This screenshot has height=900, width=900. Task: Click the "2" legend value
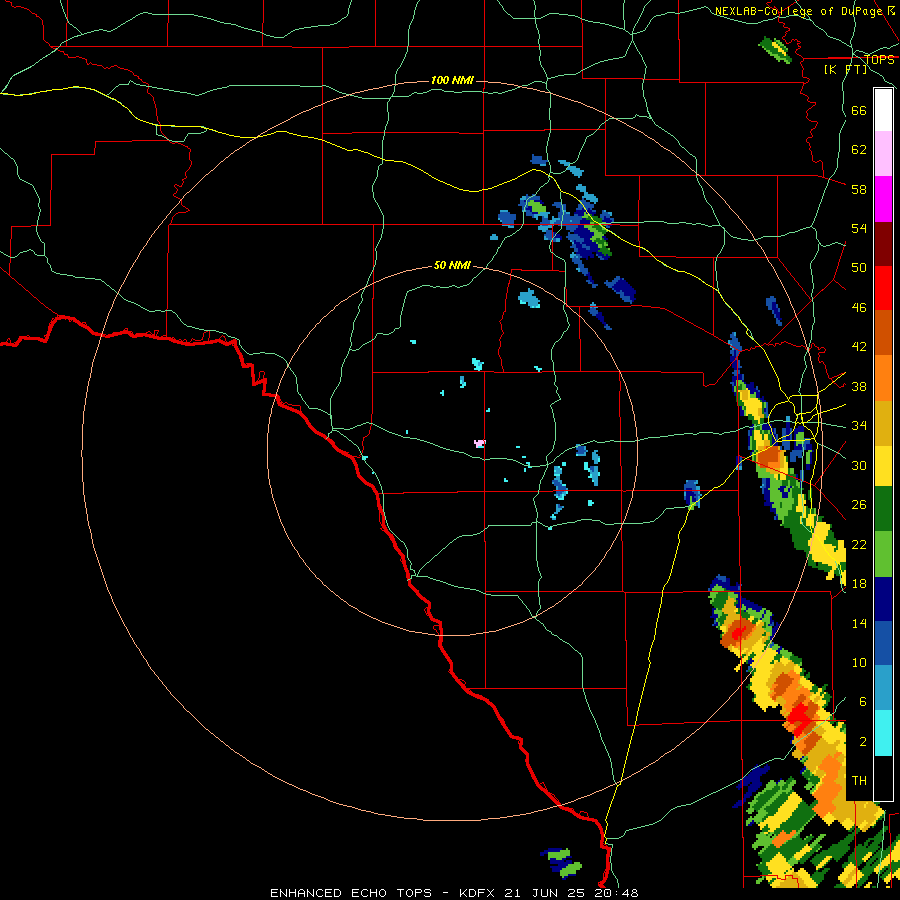tap(863, 742)
